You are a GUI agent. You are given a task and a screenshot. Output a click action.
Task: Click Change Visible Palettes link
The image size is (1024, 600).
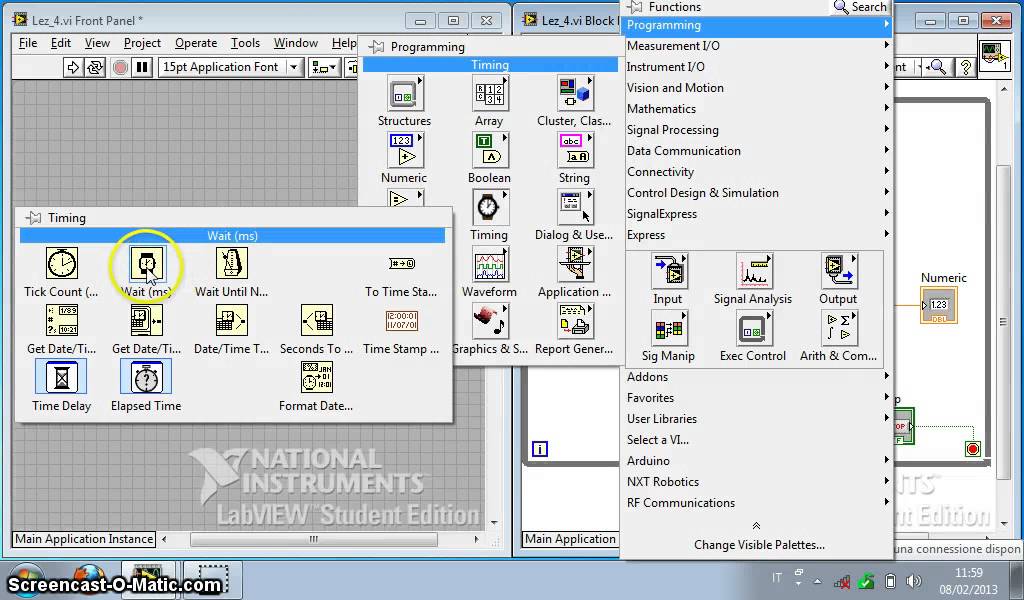pyautogui.click(x=759, y=545)
